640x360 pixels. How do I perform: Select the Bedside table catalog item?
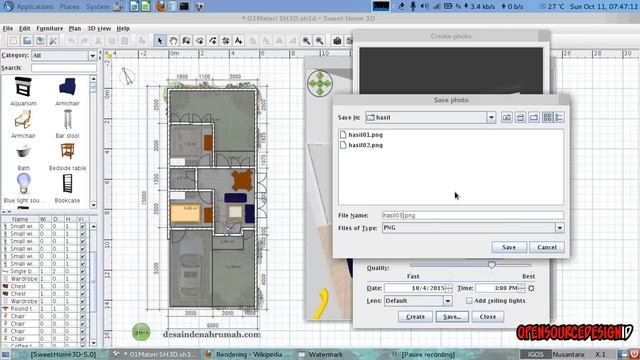(x=67, y=157)
